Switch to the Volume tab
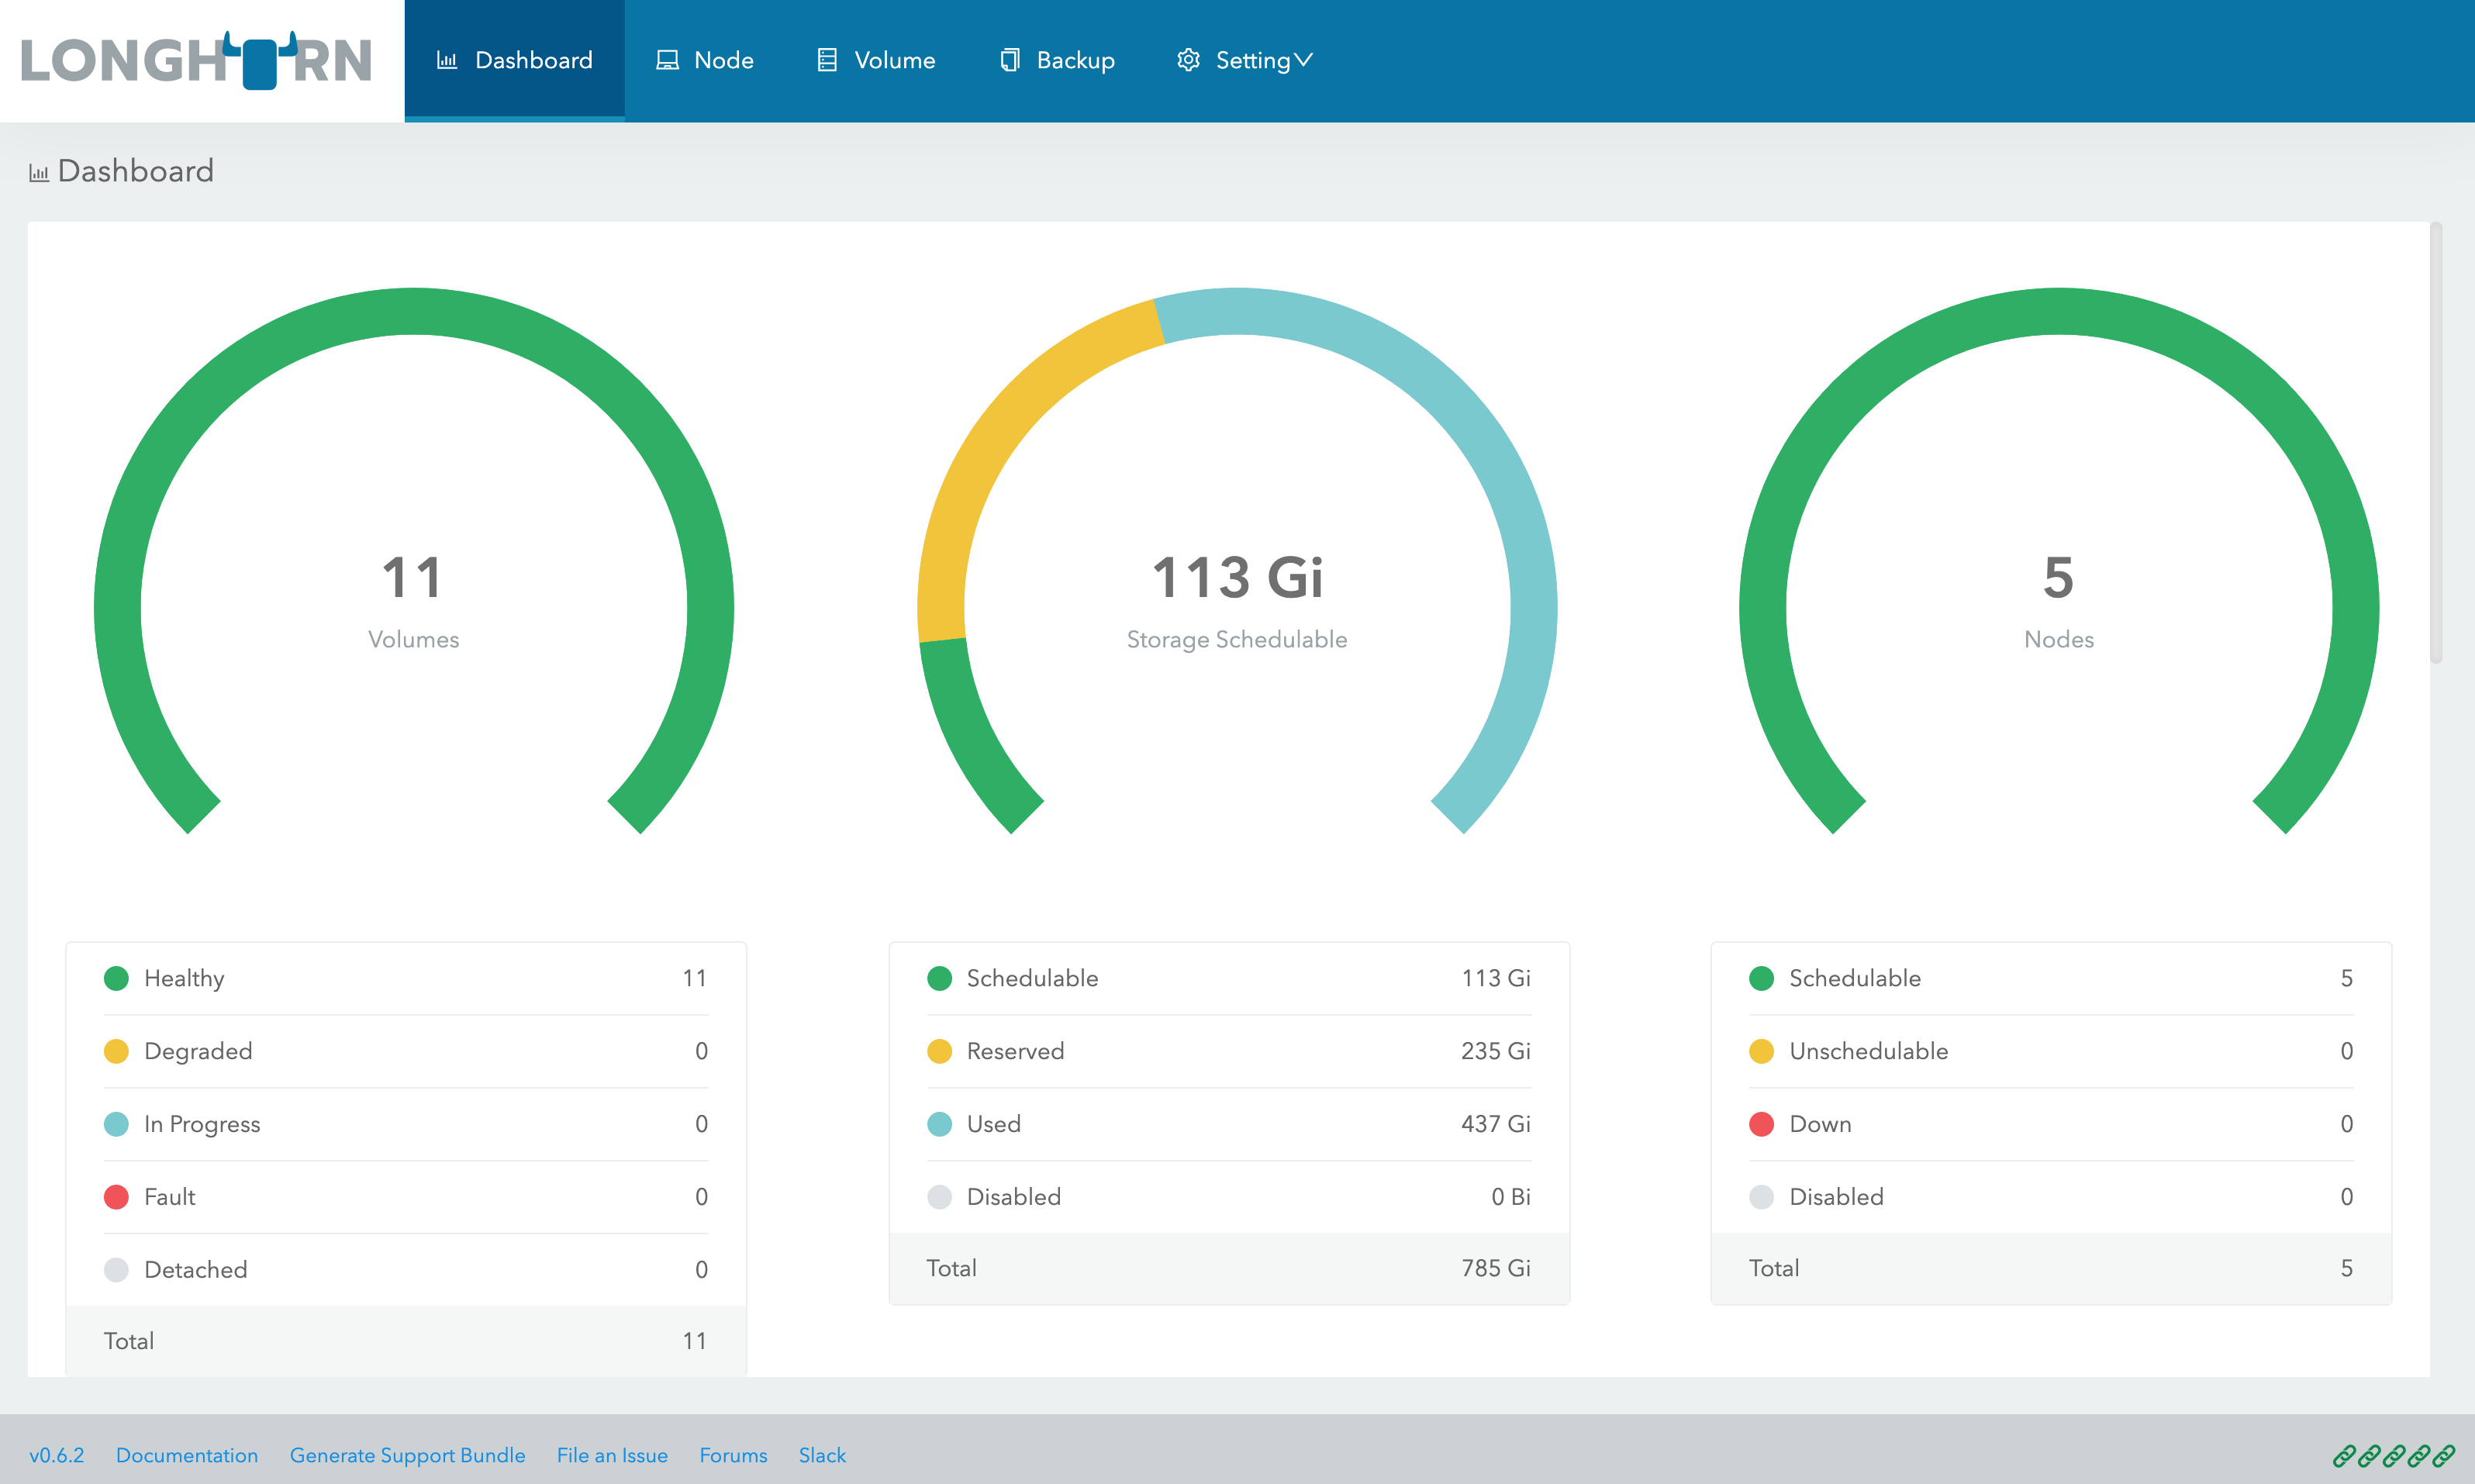 (894, 60)
